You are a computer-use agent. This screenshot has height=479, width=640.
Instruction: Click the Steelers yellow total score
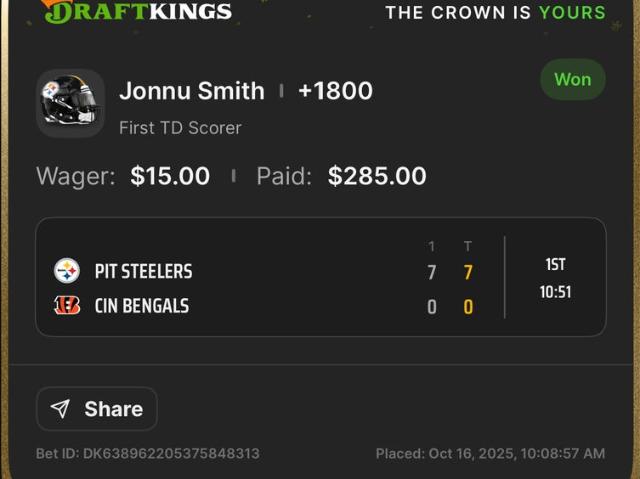coord(468,272)
